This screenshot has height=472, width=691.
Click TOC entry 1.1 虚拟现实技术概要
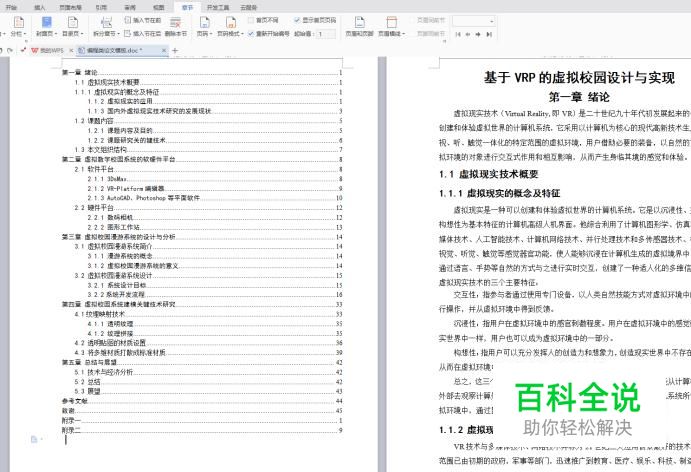pyautogui.click(x=208, y=82)
